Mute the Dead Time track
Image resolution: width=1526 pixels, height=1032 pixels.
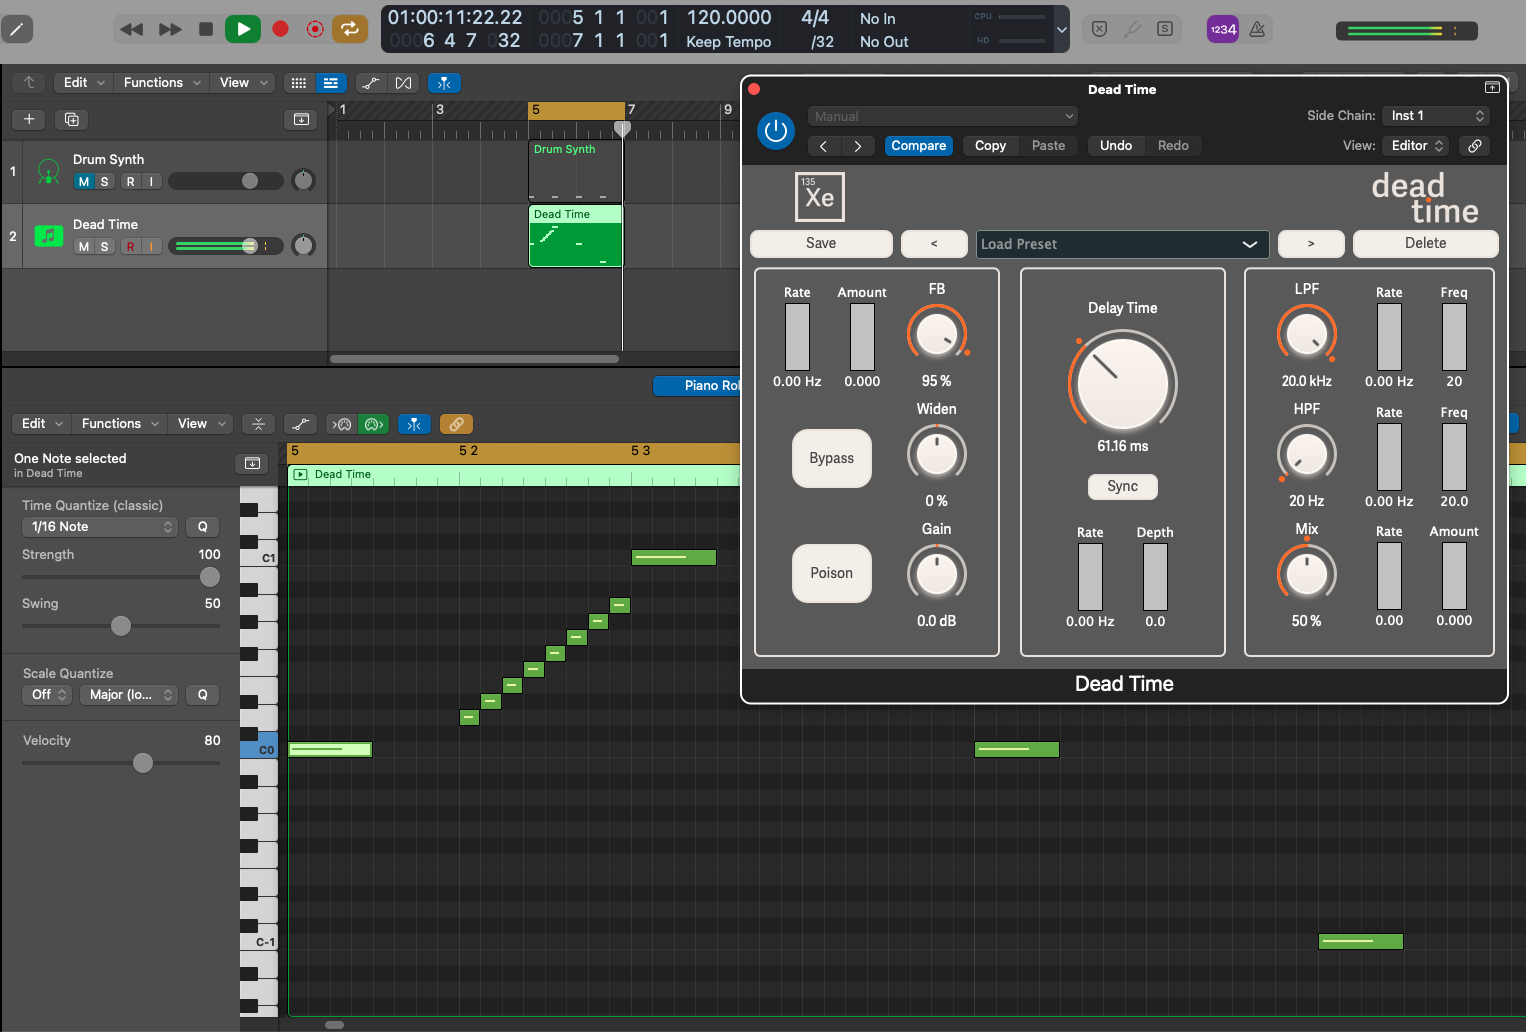click(x=84, y=246)
